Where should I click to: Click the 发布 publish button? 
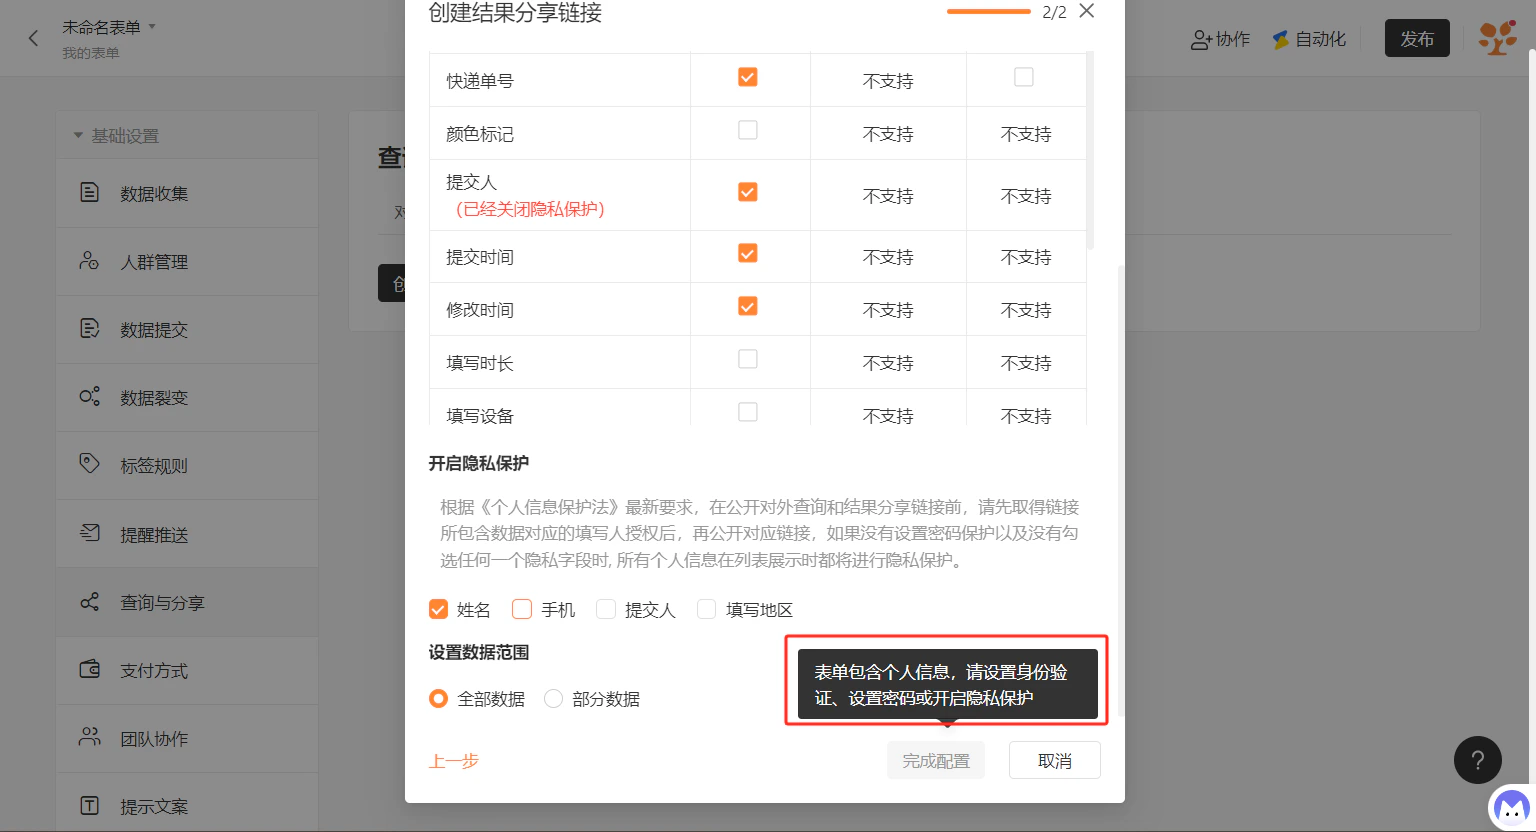pos(1417,39)
